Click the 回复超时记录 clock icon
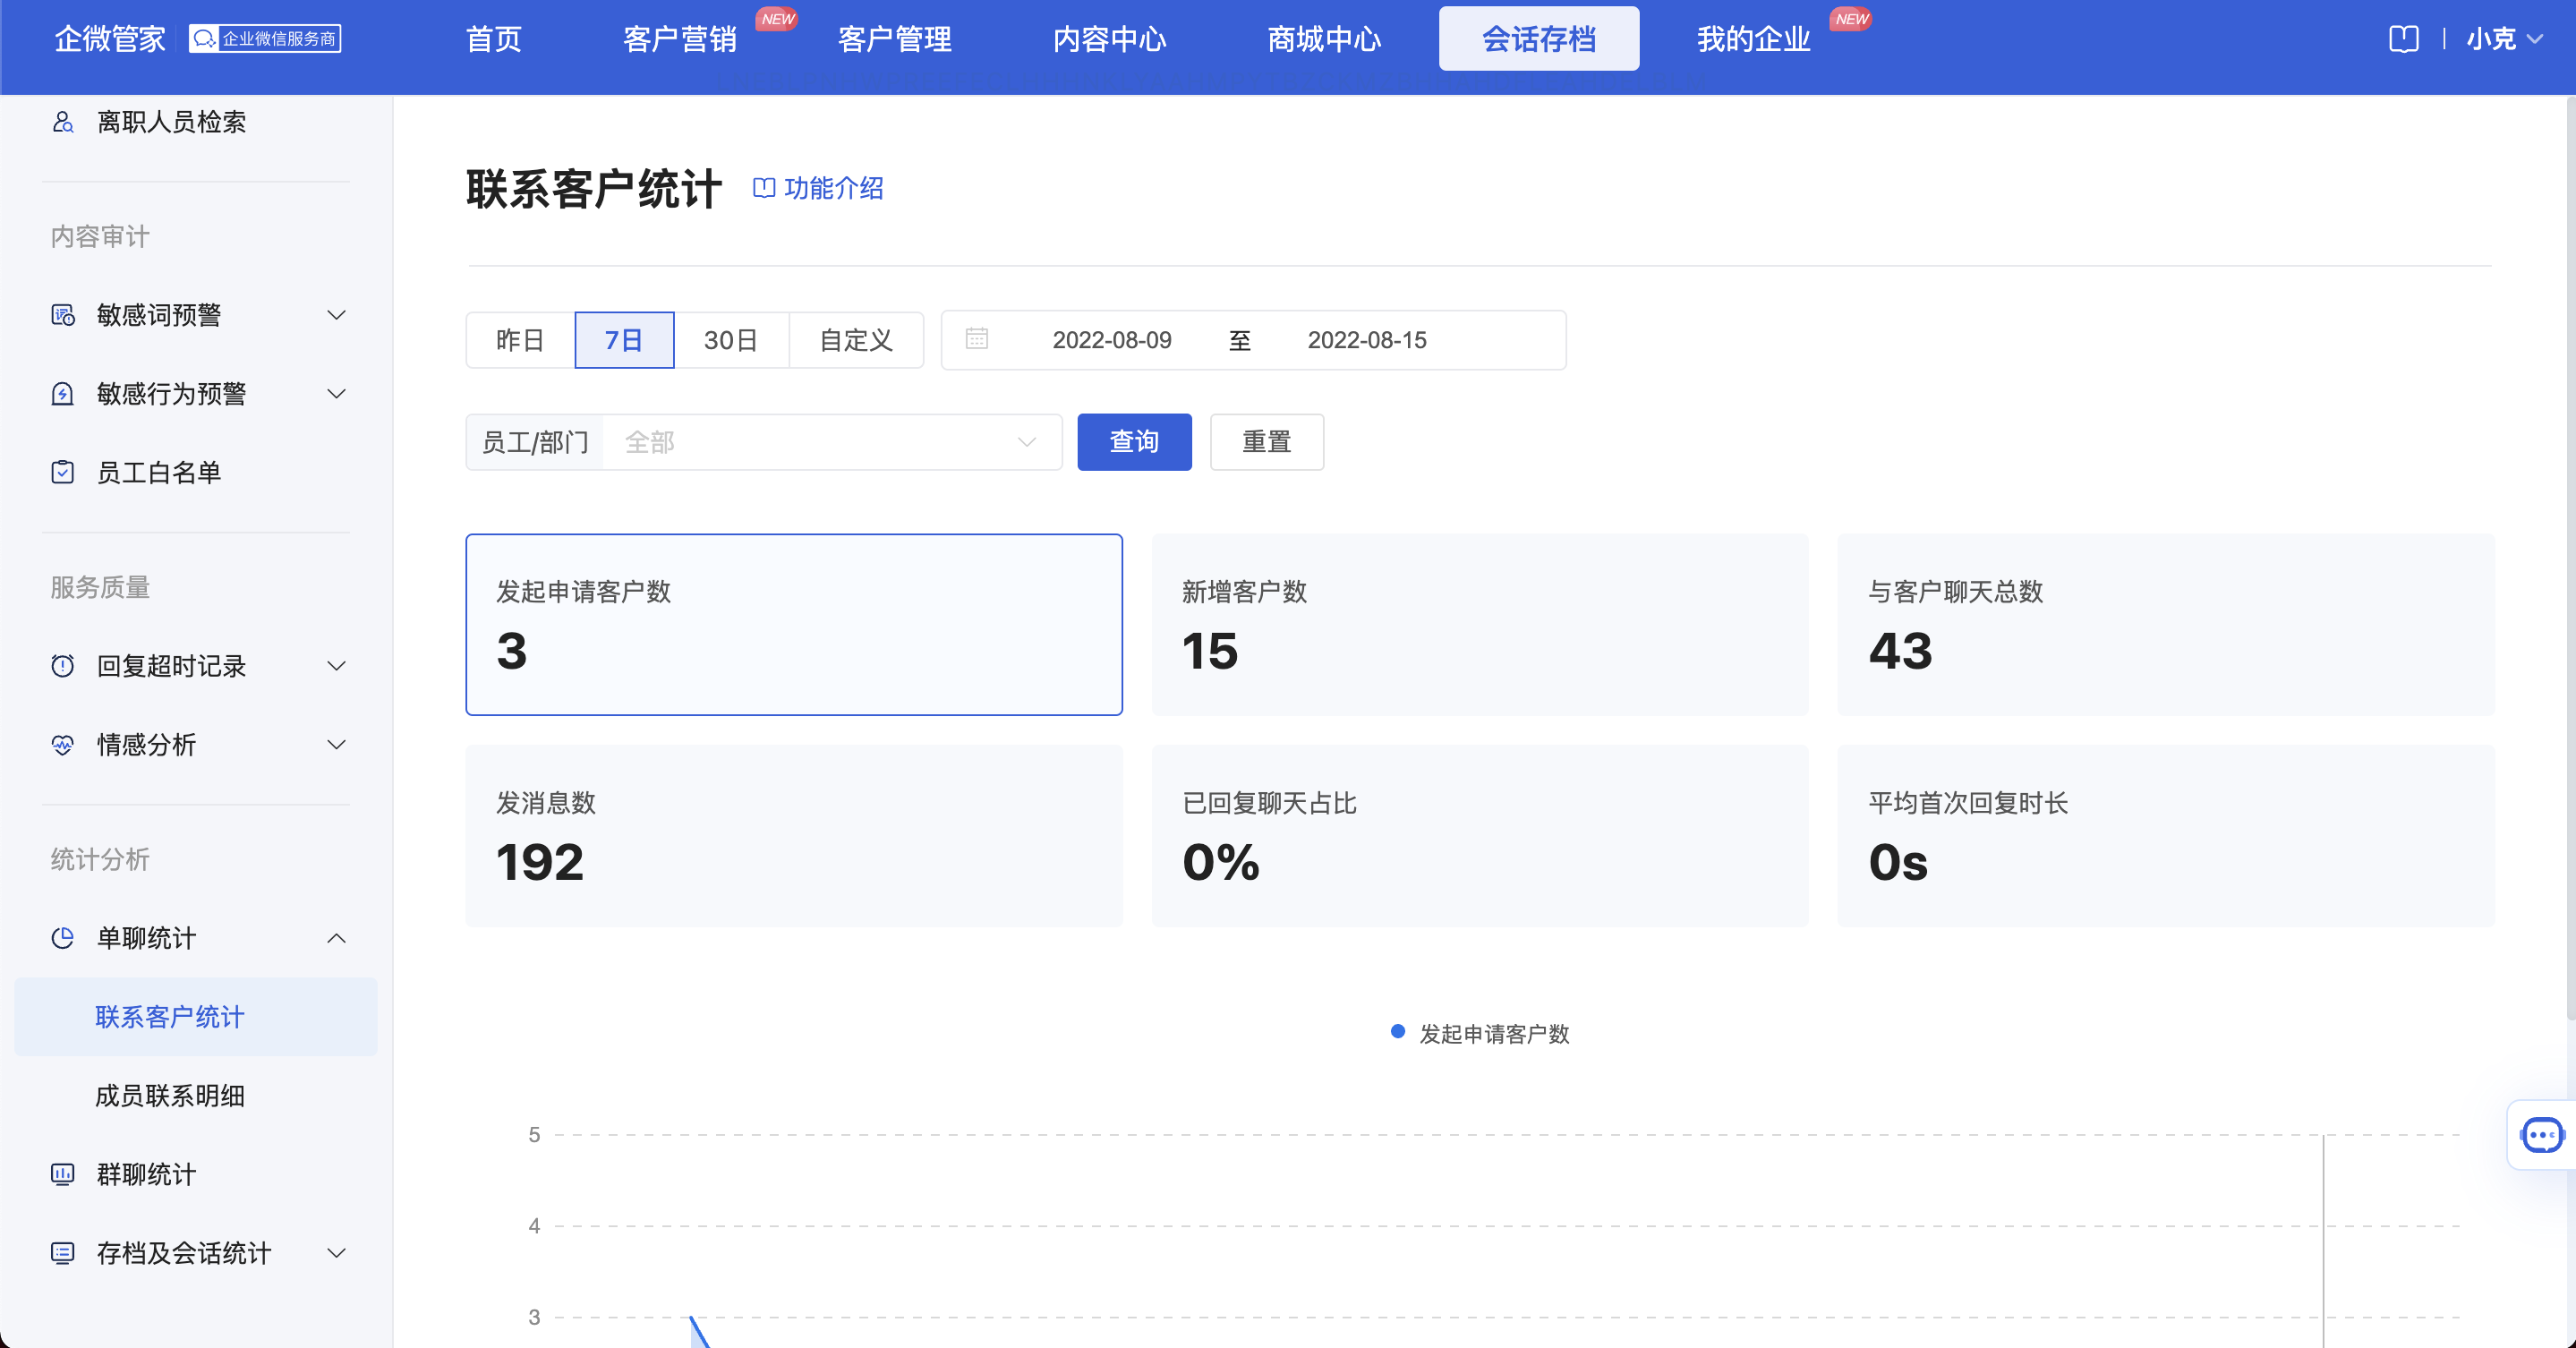The height and width of the screenshot is (1348, 2576). 63,666
